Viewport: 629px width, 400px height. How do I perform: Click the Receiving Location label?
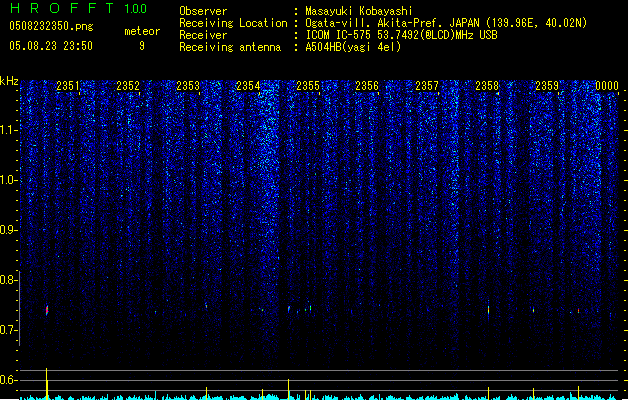coord(233,23)
